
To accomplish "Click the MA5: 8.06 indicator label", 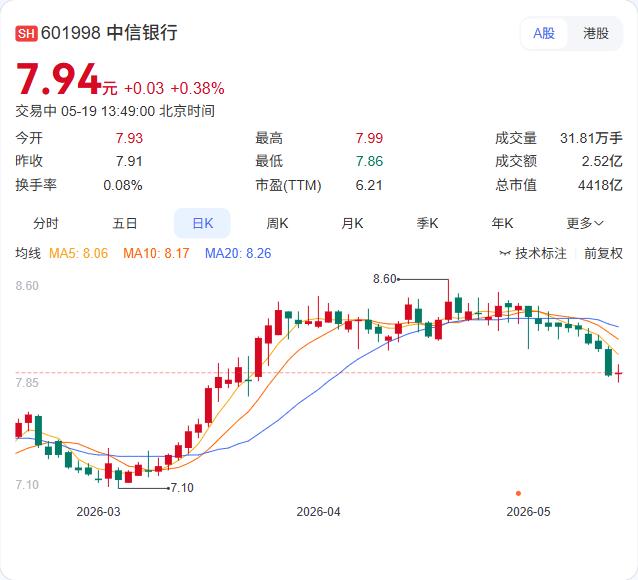I will tap(79, 253).
